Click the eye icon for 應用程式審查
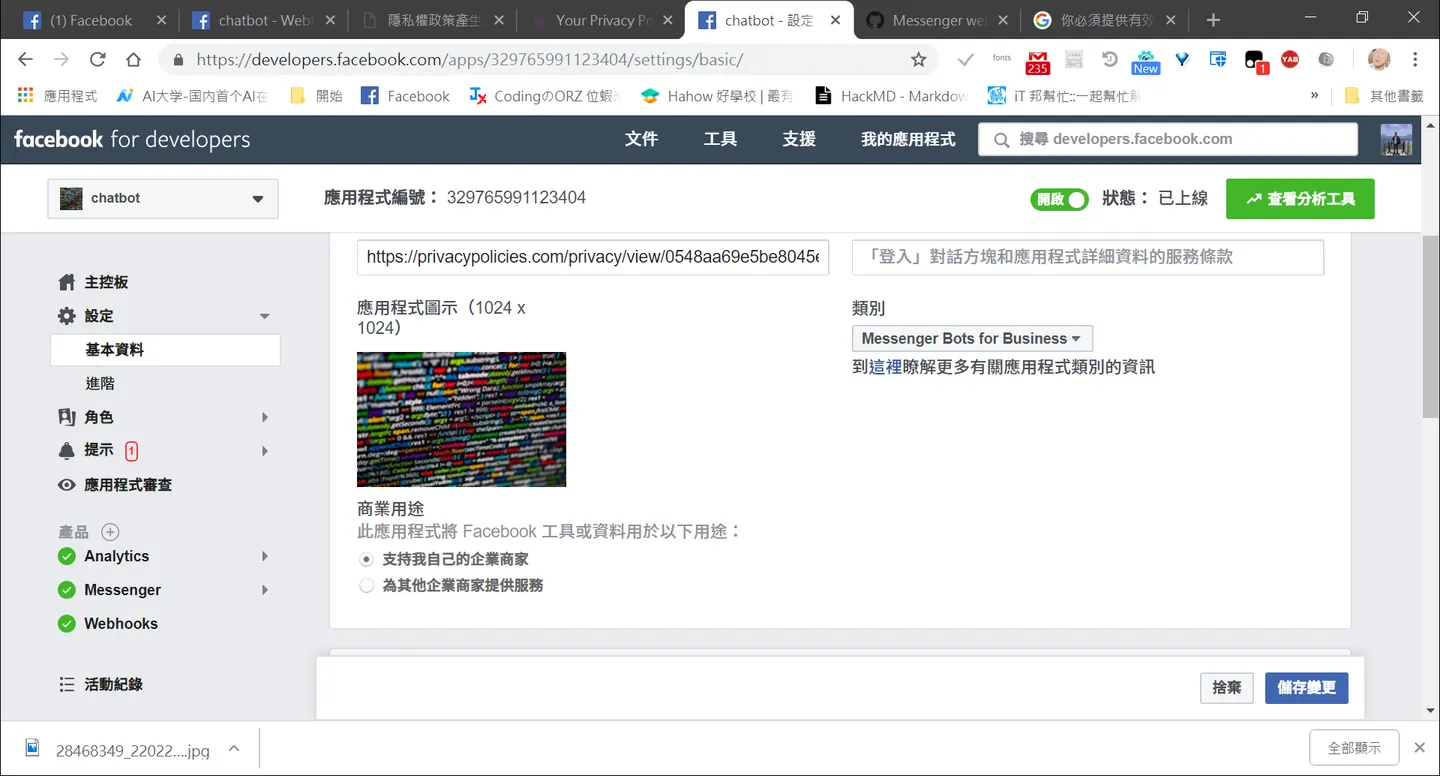 tap(67, 485)
